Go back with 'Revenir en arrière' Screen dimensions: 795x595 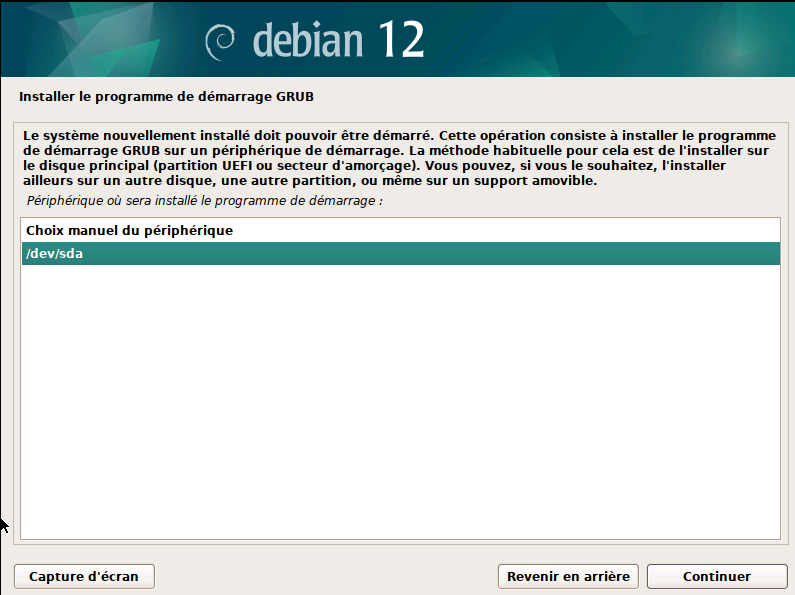click(568, 576)
